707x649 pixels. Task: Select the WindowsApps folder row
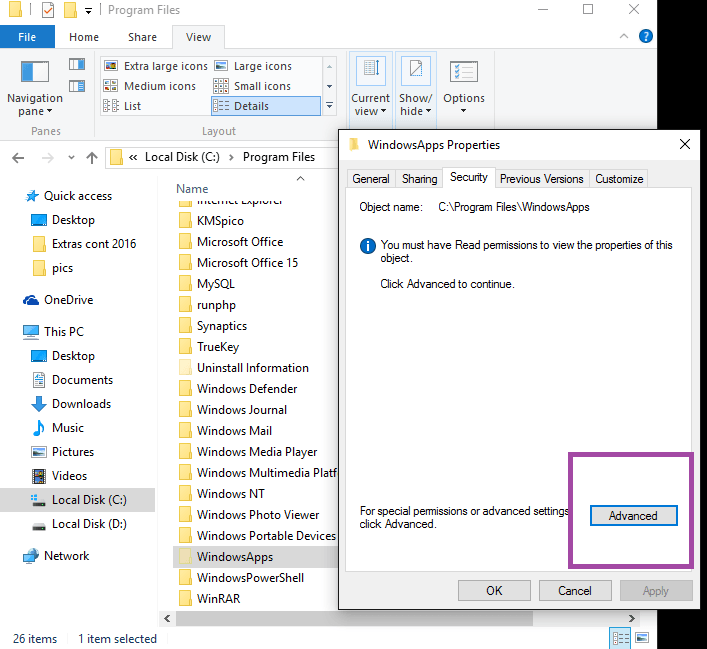point(256,557)
